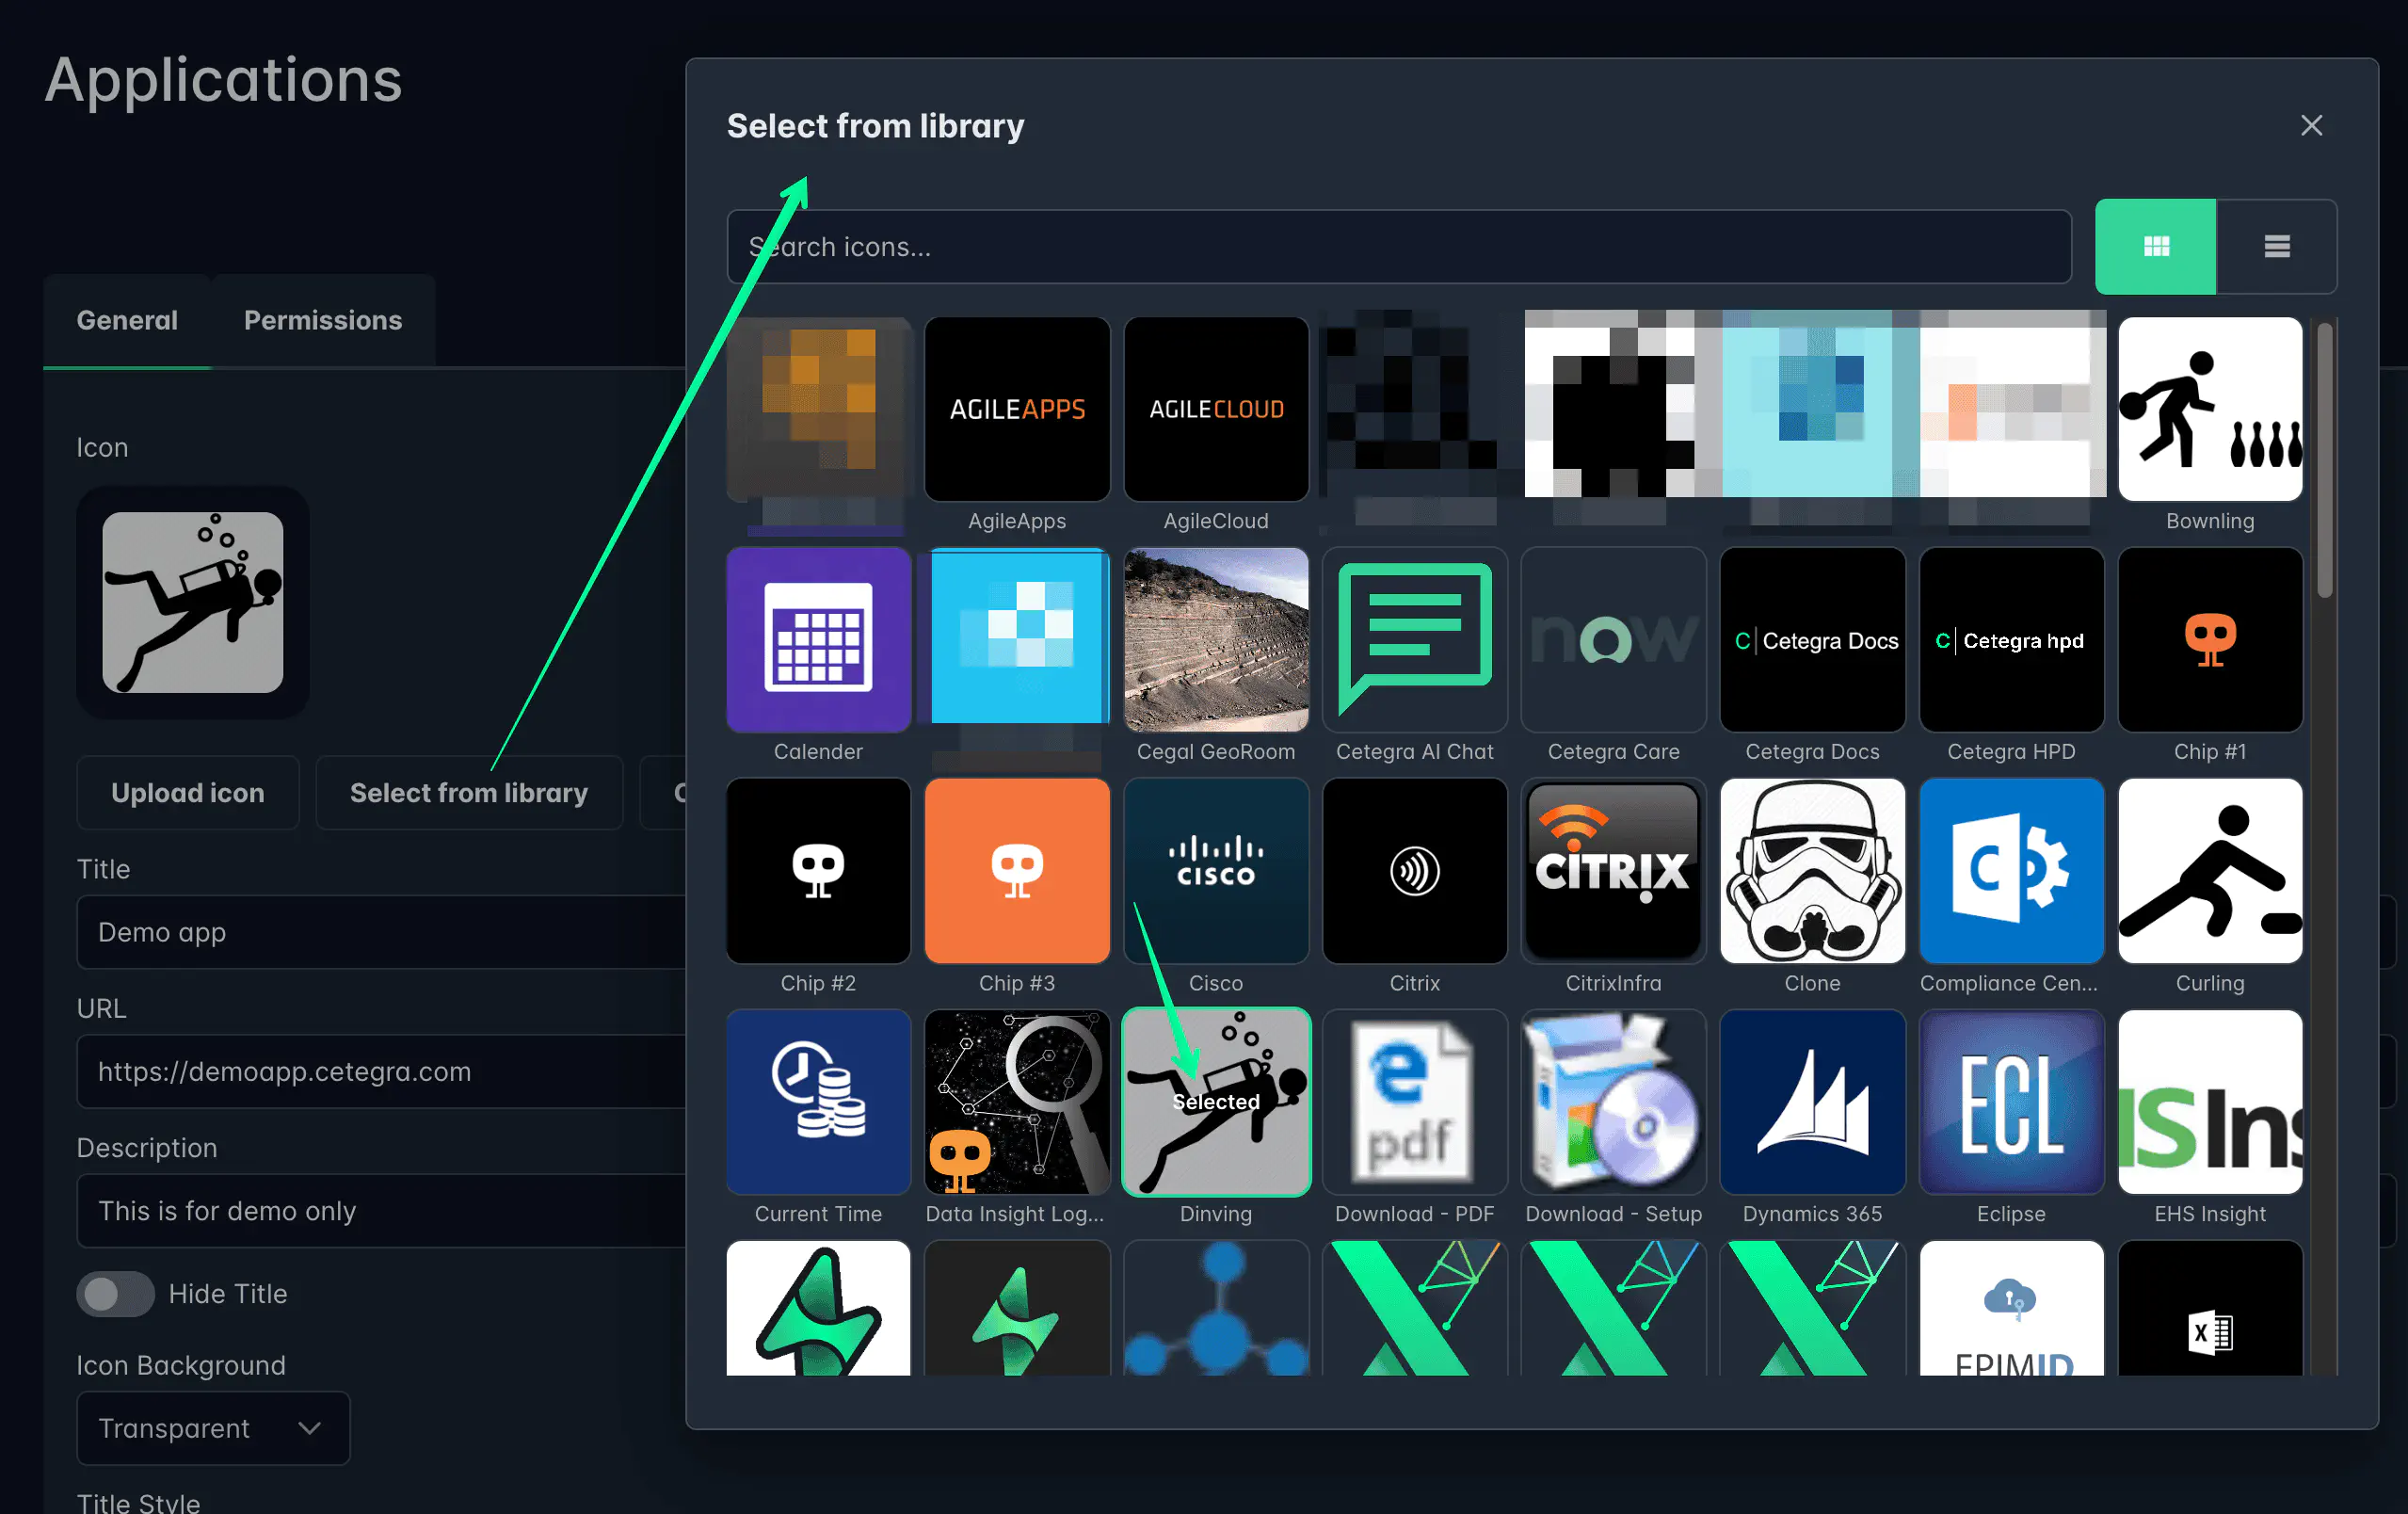
Task: Open the Icon Background Transparent dropdown
Action: click(213, 1427)
